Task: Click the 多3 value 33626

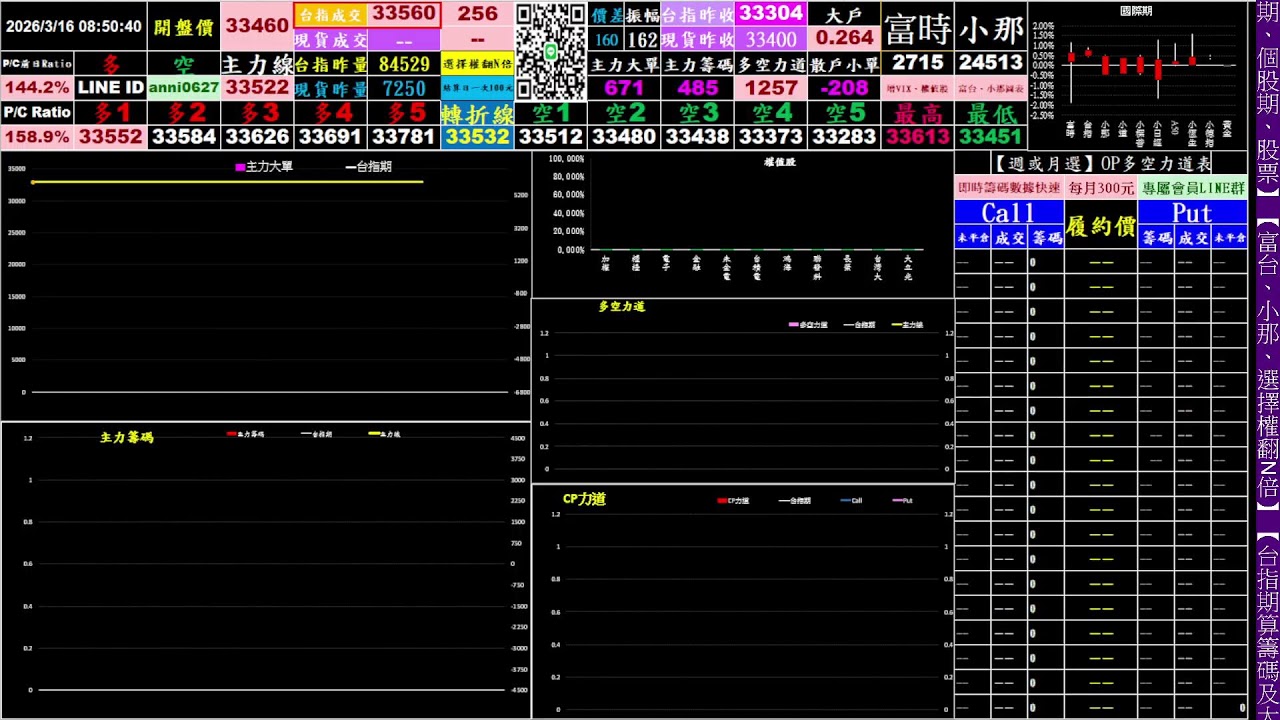Action: pyautogui.click(x=257, y=137)
